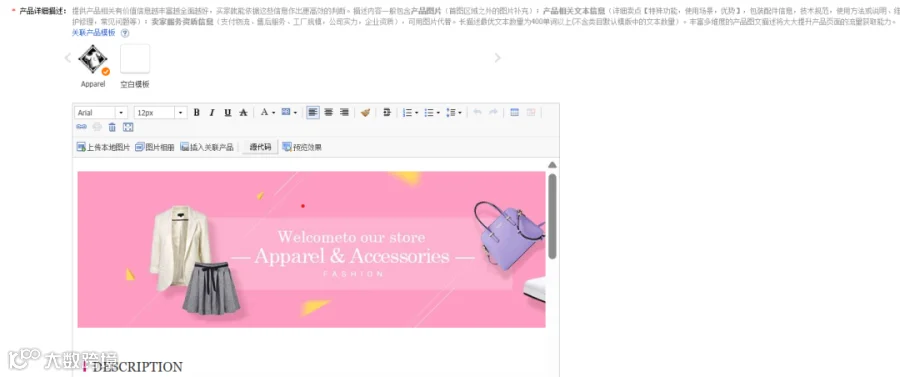Click the clear formatting brush icon
This screenshot has width=900, height=377.
point(365,112)
